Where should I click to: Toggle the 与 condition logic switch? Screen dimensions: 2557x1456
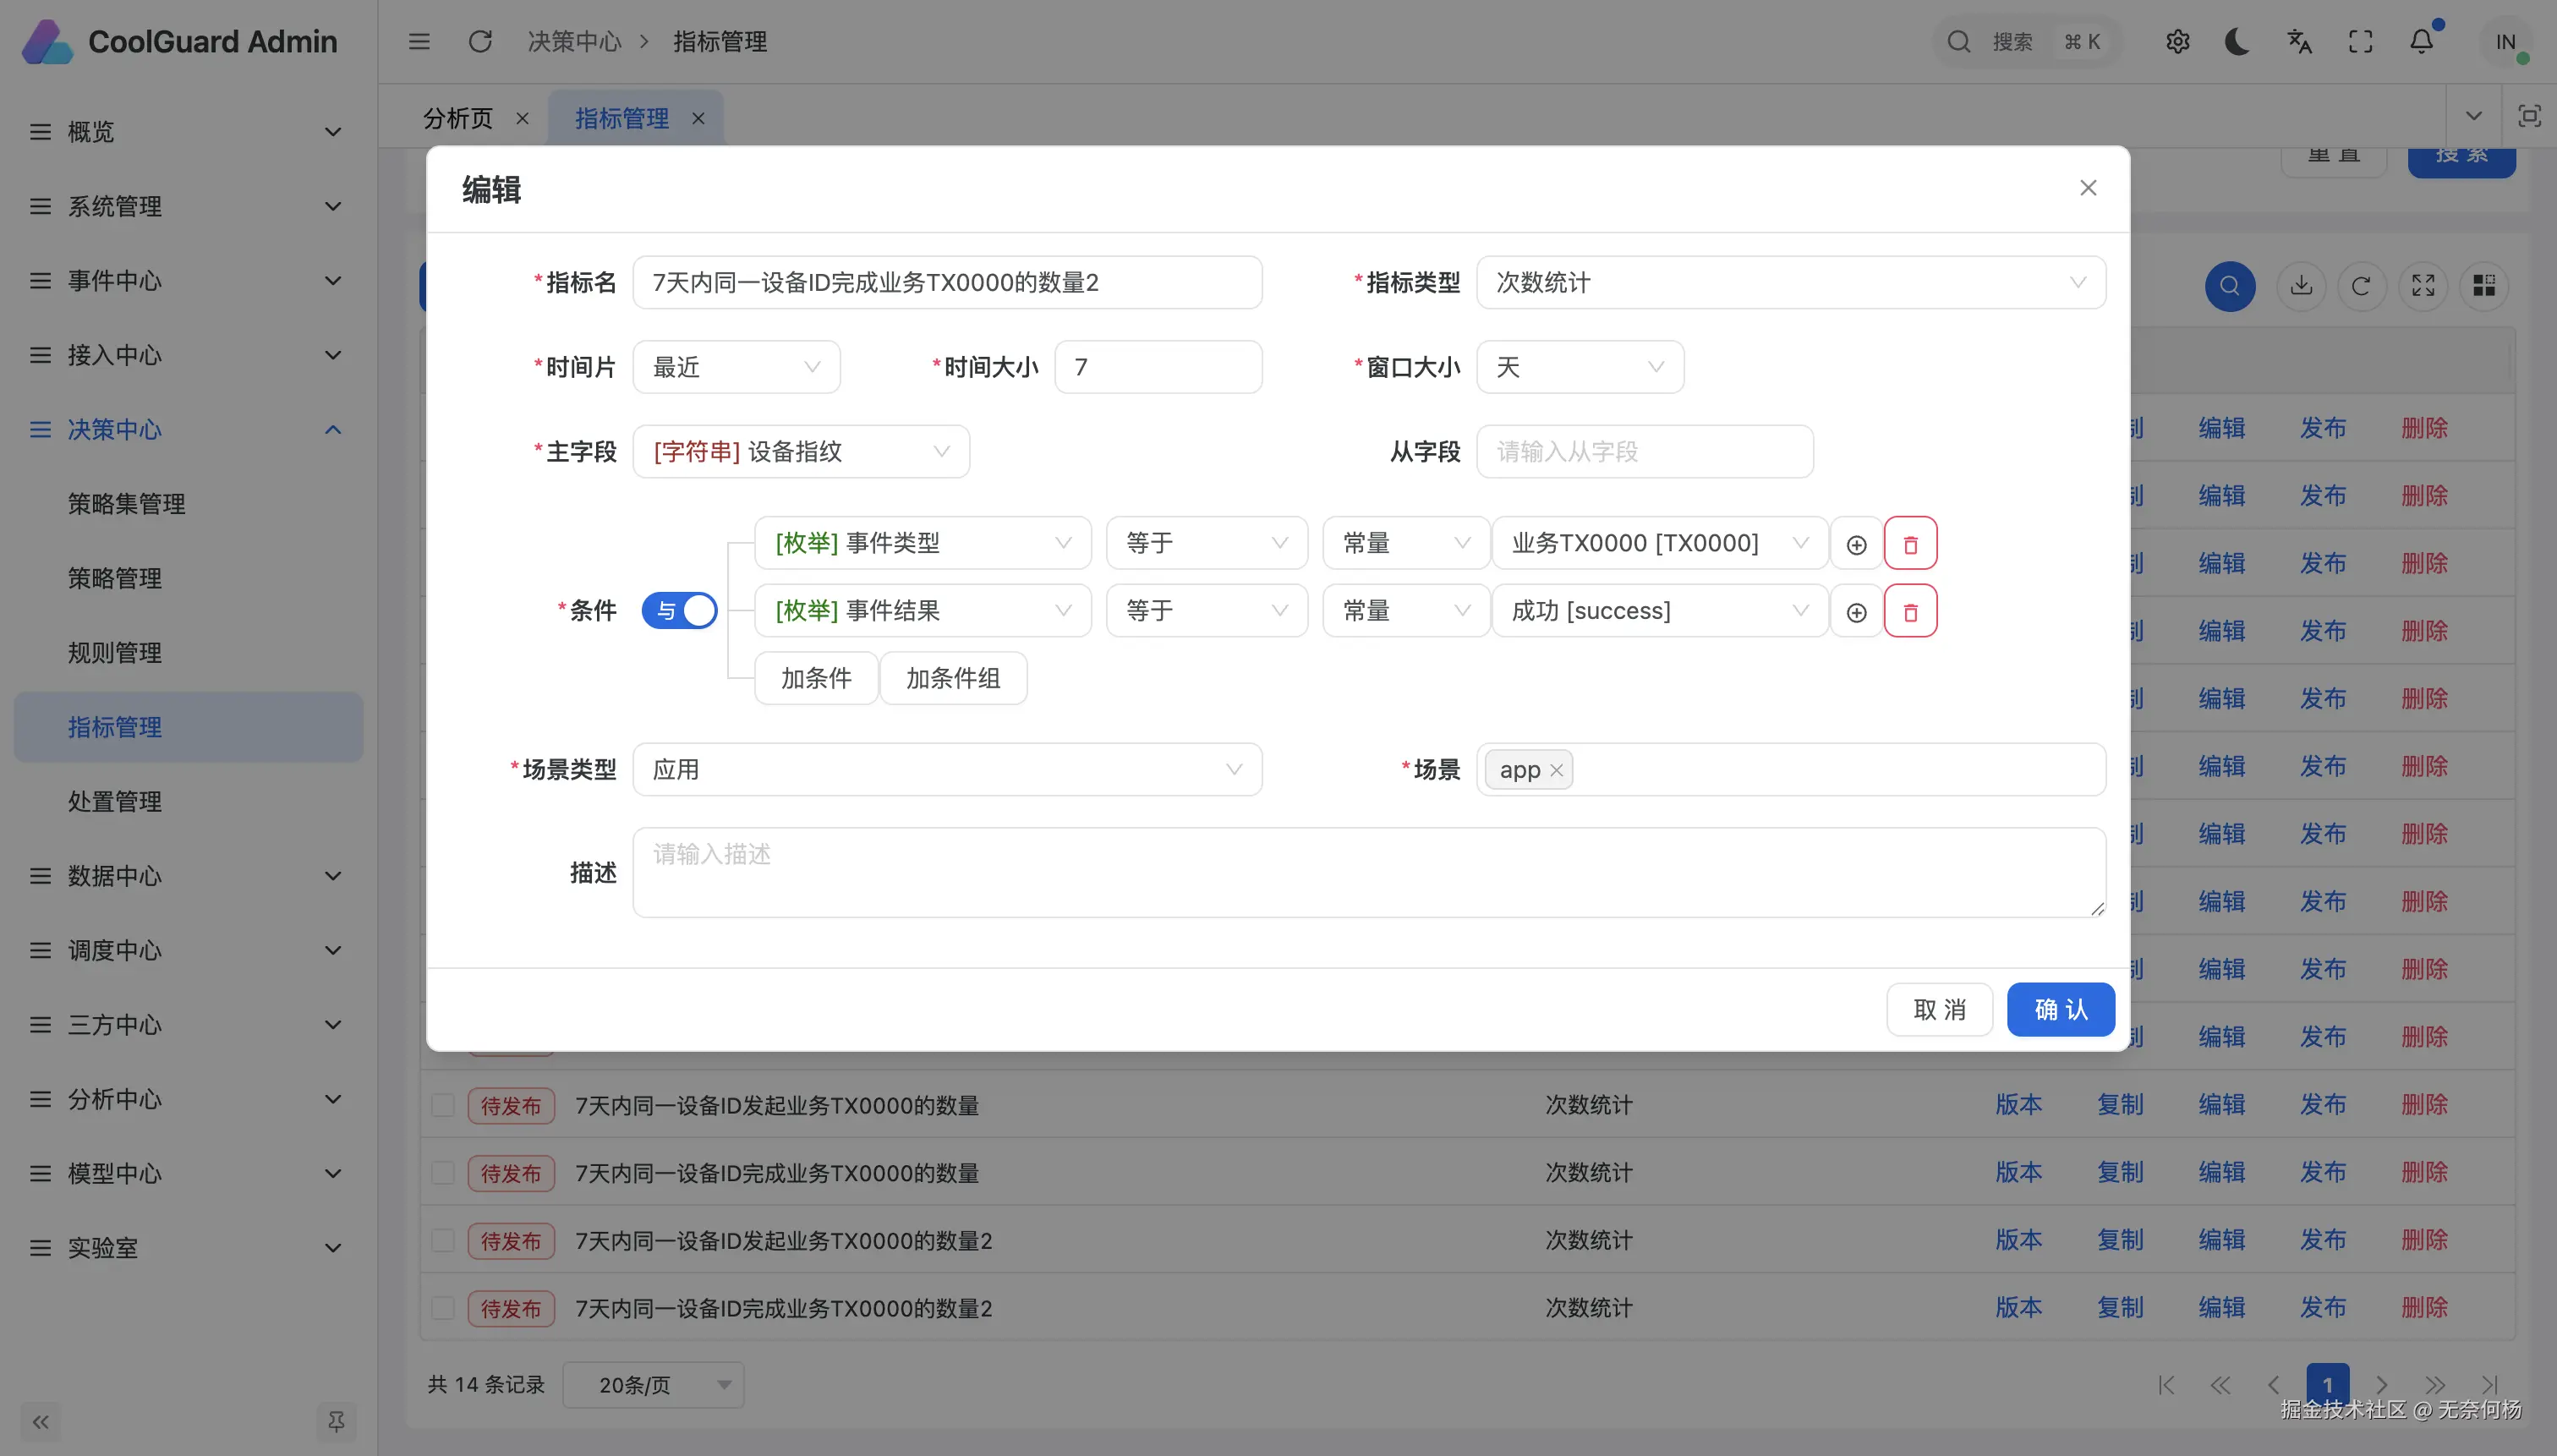click(x=679, y=611)
